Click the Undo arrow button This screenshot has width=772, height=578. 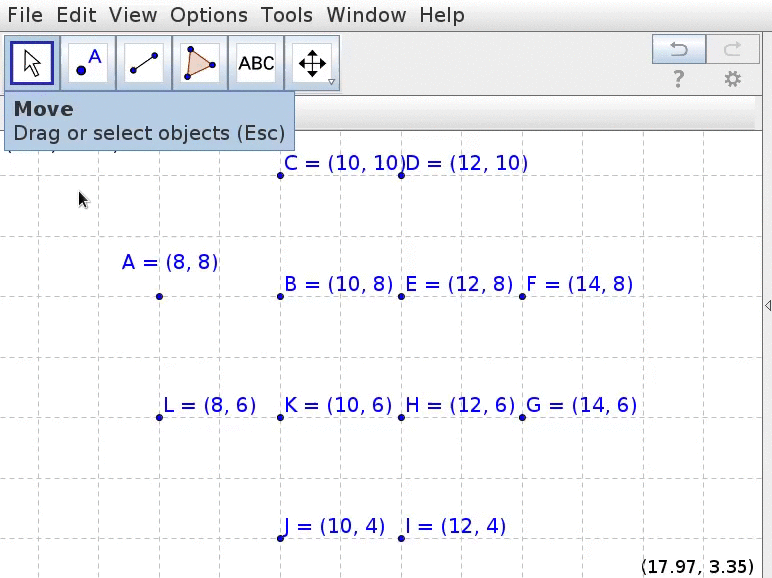pos(679,48)
